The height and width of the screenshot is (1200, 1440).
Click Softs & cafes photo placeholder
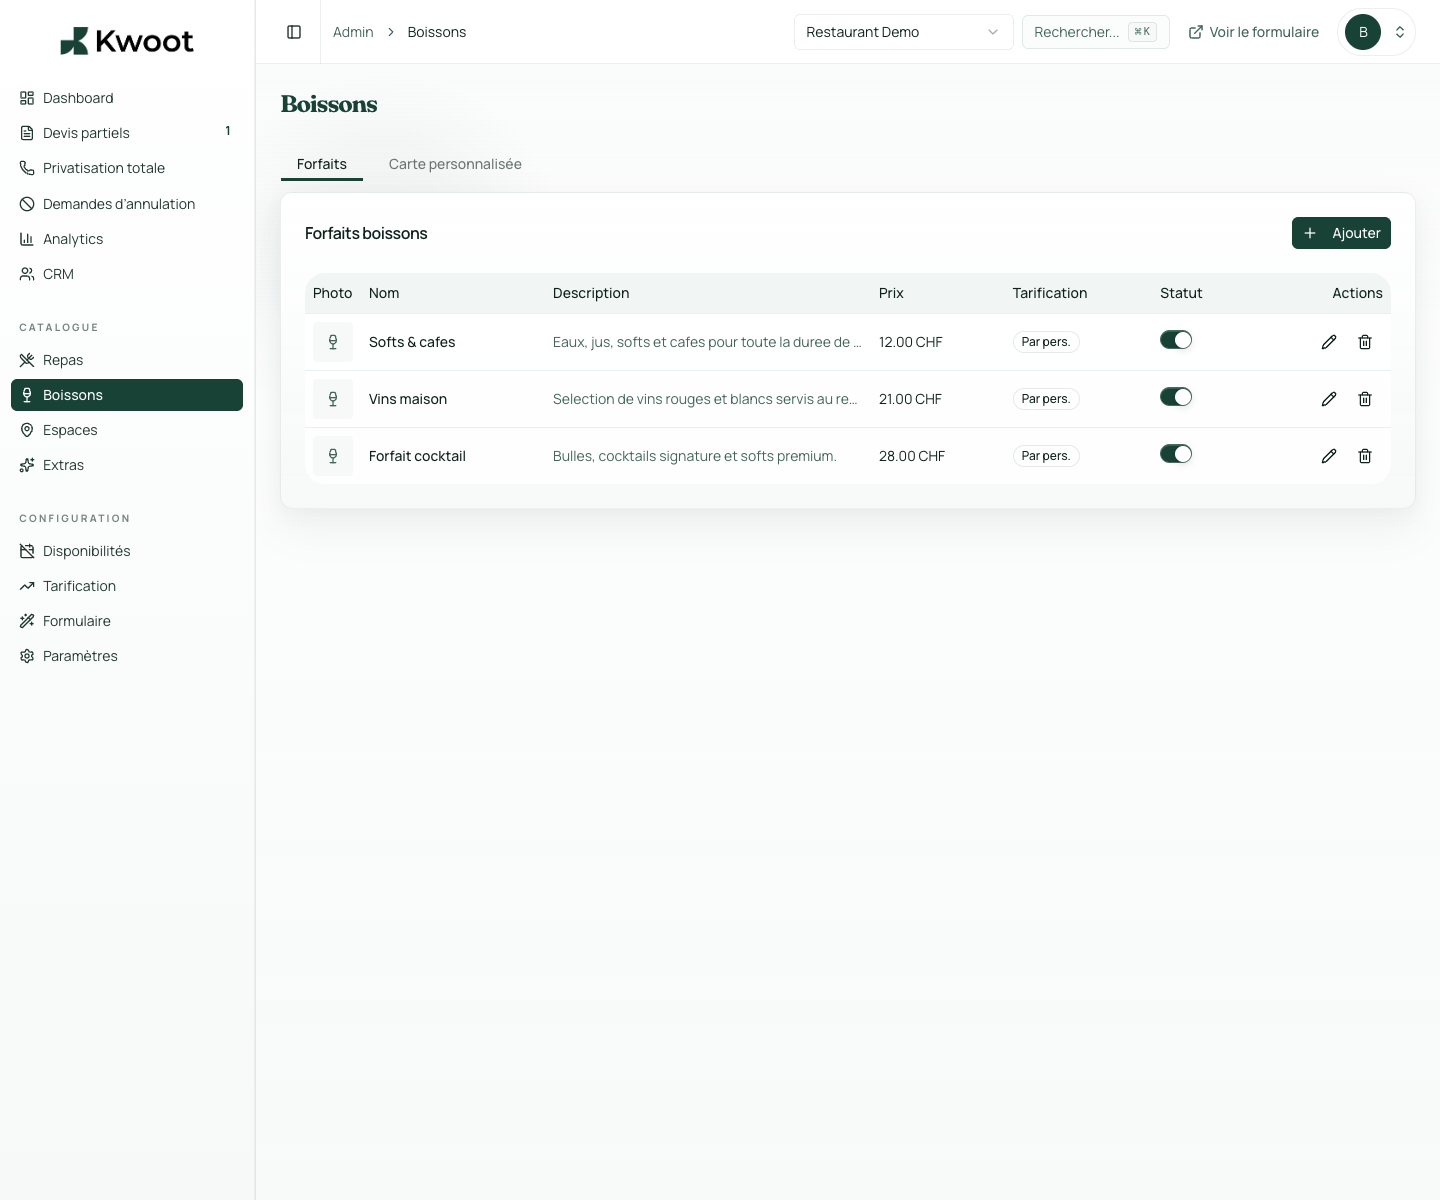click(333, 342)
